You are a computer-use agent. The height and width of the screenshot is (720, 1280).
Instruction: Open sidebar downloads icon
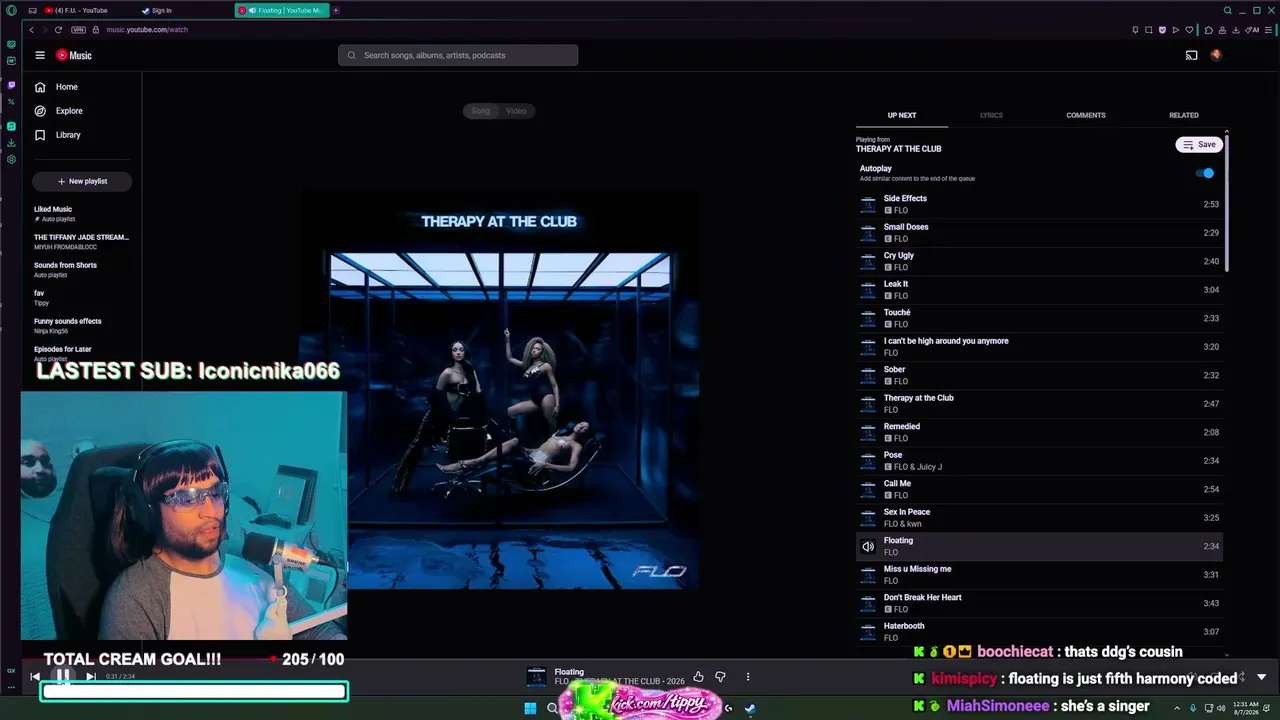point(11,143)
